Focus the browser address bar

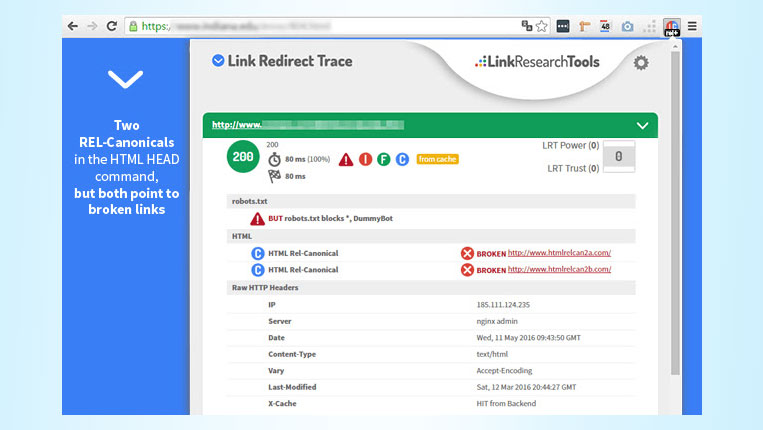click(x=337, y=26)
